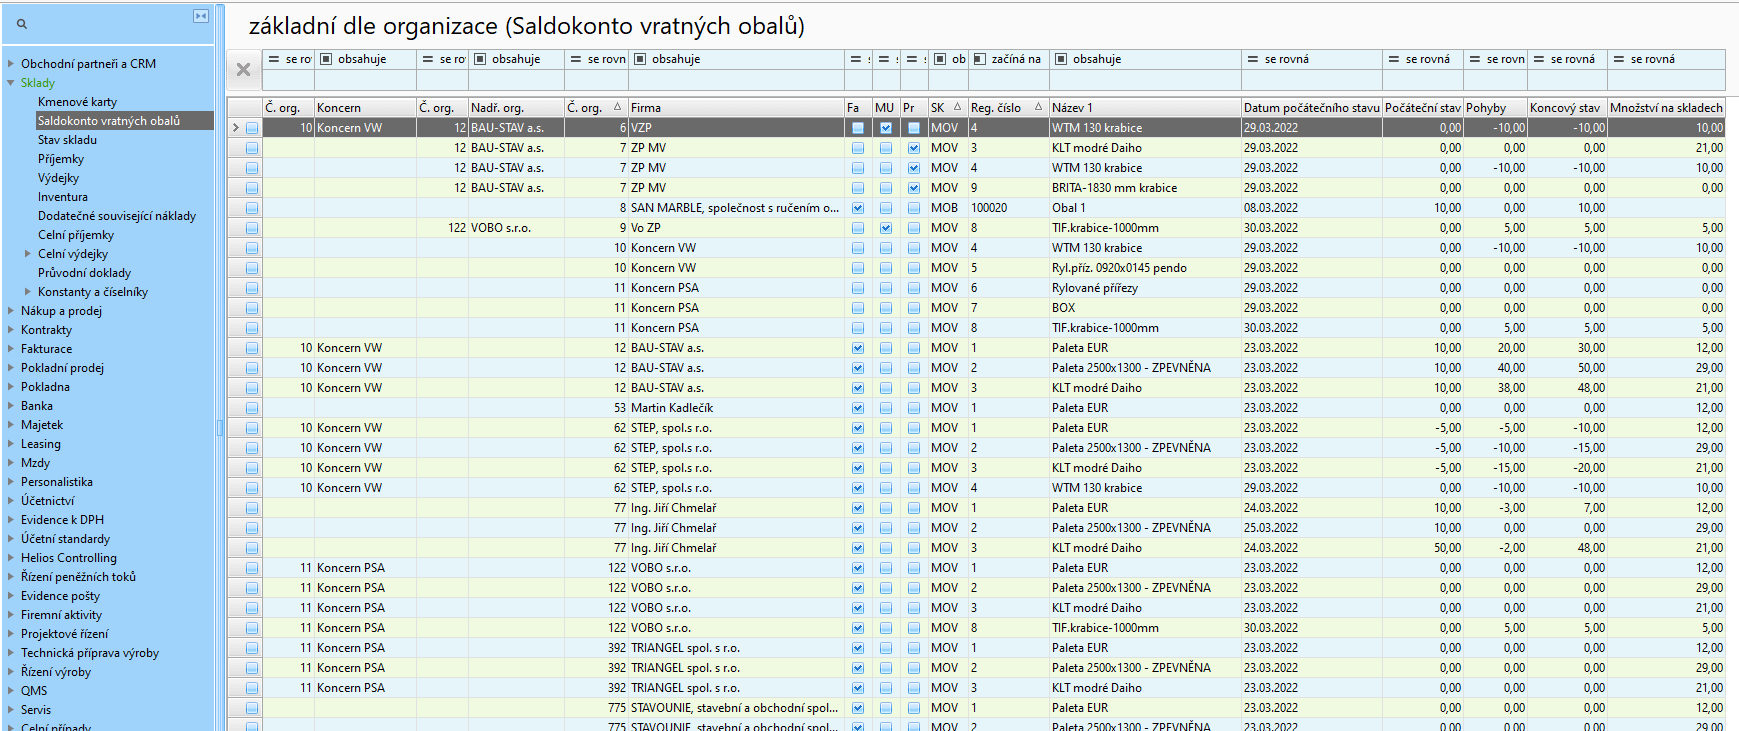Screen dimensions: 1739x731
Task: Expand the Celní výdejky subtree arrow
Action: coord(28,253)
